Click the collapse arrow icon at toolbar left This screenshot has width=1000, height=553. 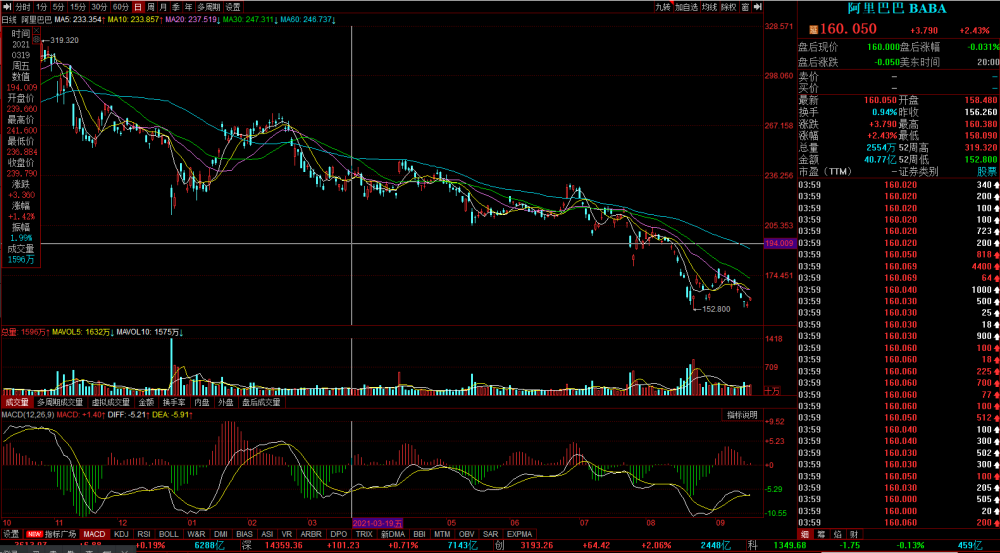pos(7,7)
